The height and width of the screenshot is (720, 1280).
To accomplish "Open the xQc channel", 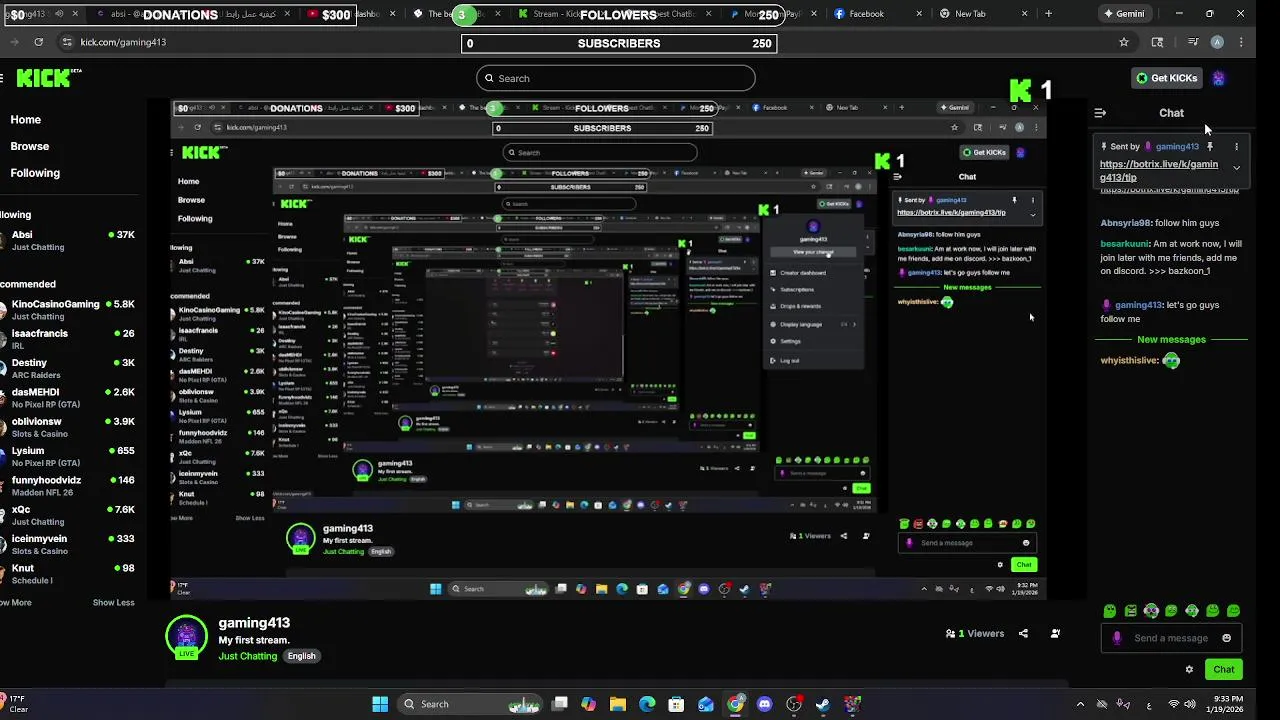I will coord(68,515).
